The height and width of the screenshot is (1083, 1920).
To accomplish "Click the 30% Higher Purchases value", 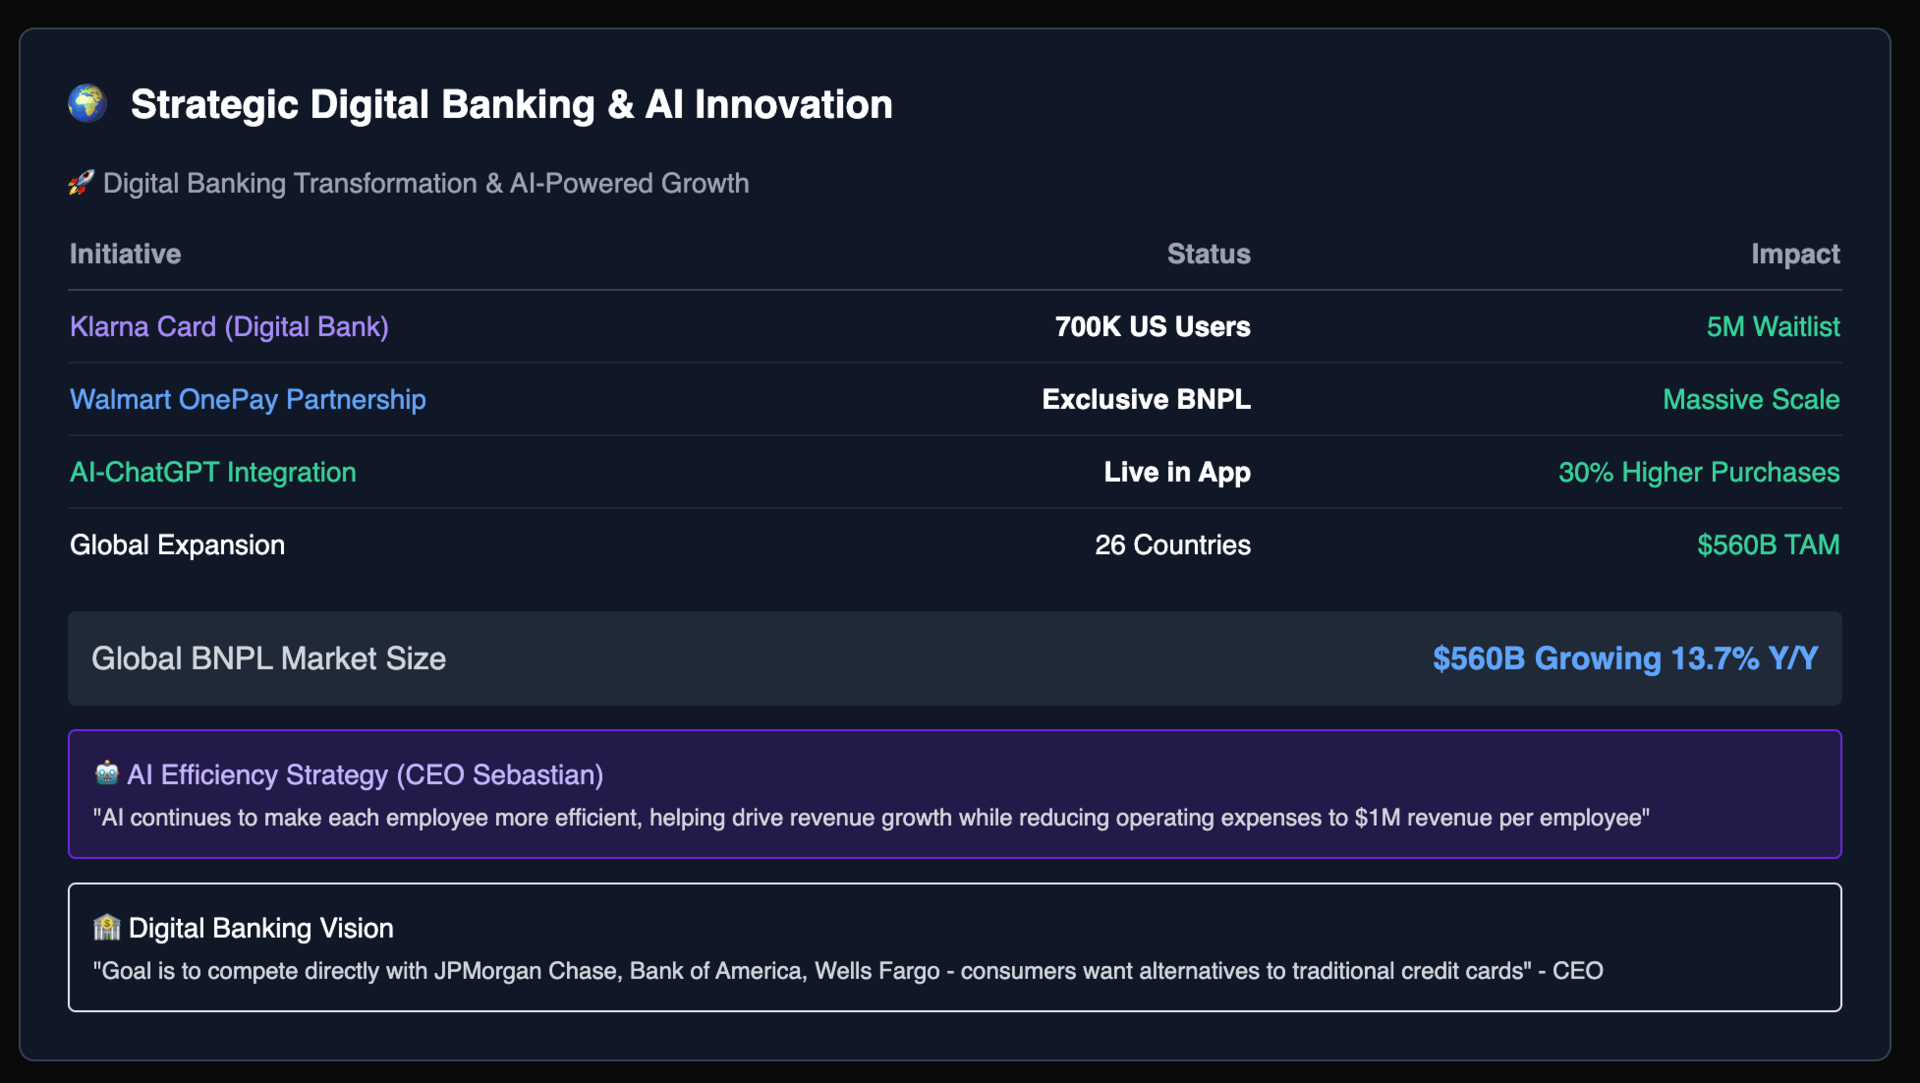I will [x=1698, y=472].
